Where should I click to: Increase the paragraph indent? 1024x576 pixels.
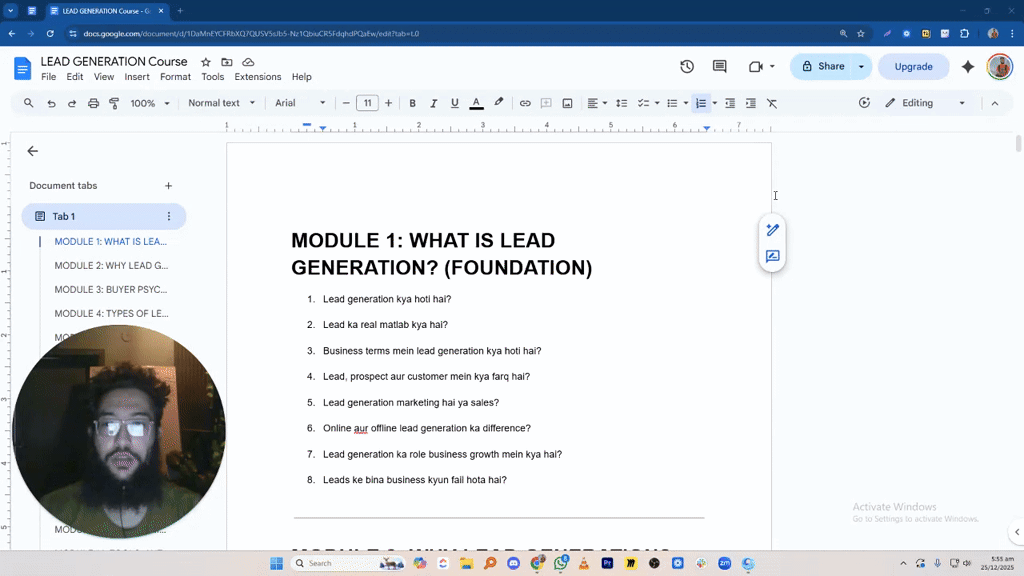751,103
